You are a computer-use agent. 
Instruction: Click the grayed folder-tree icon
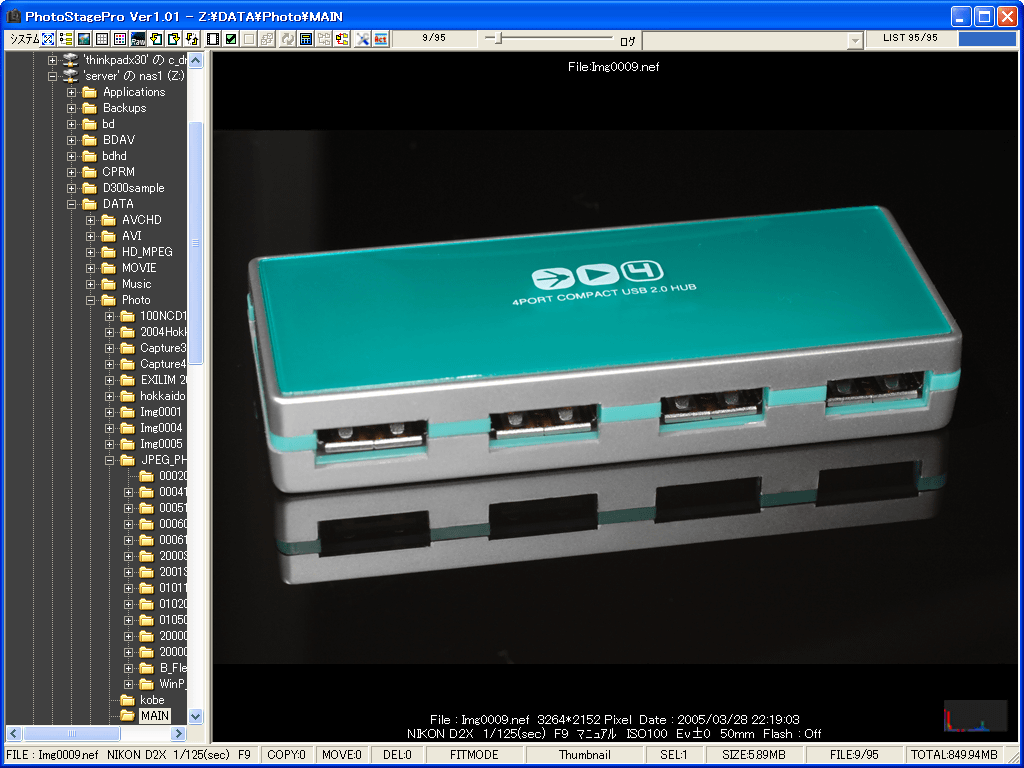pos(324,39)
